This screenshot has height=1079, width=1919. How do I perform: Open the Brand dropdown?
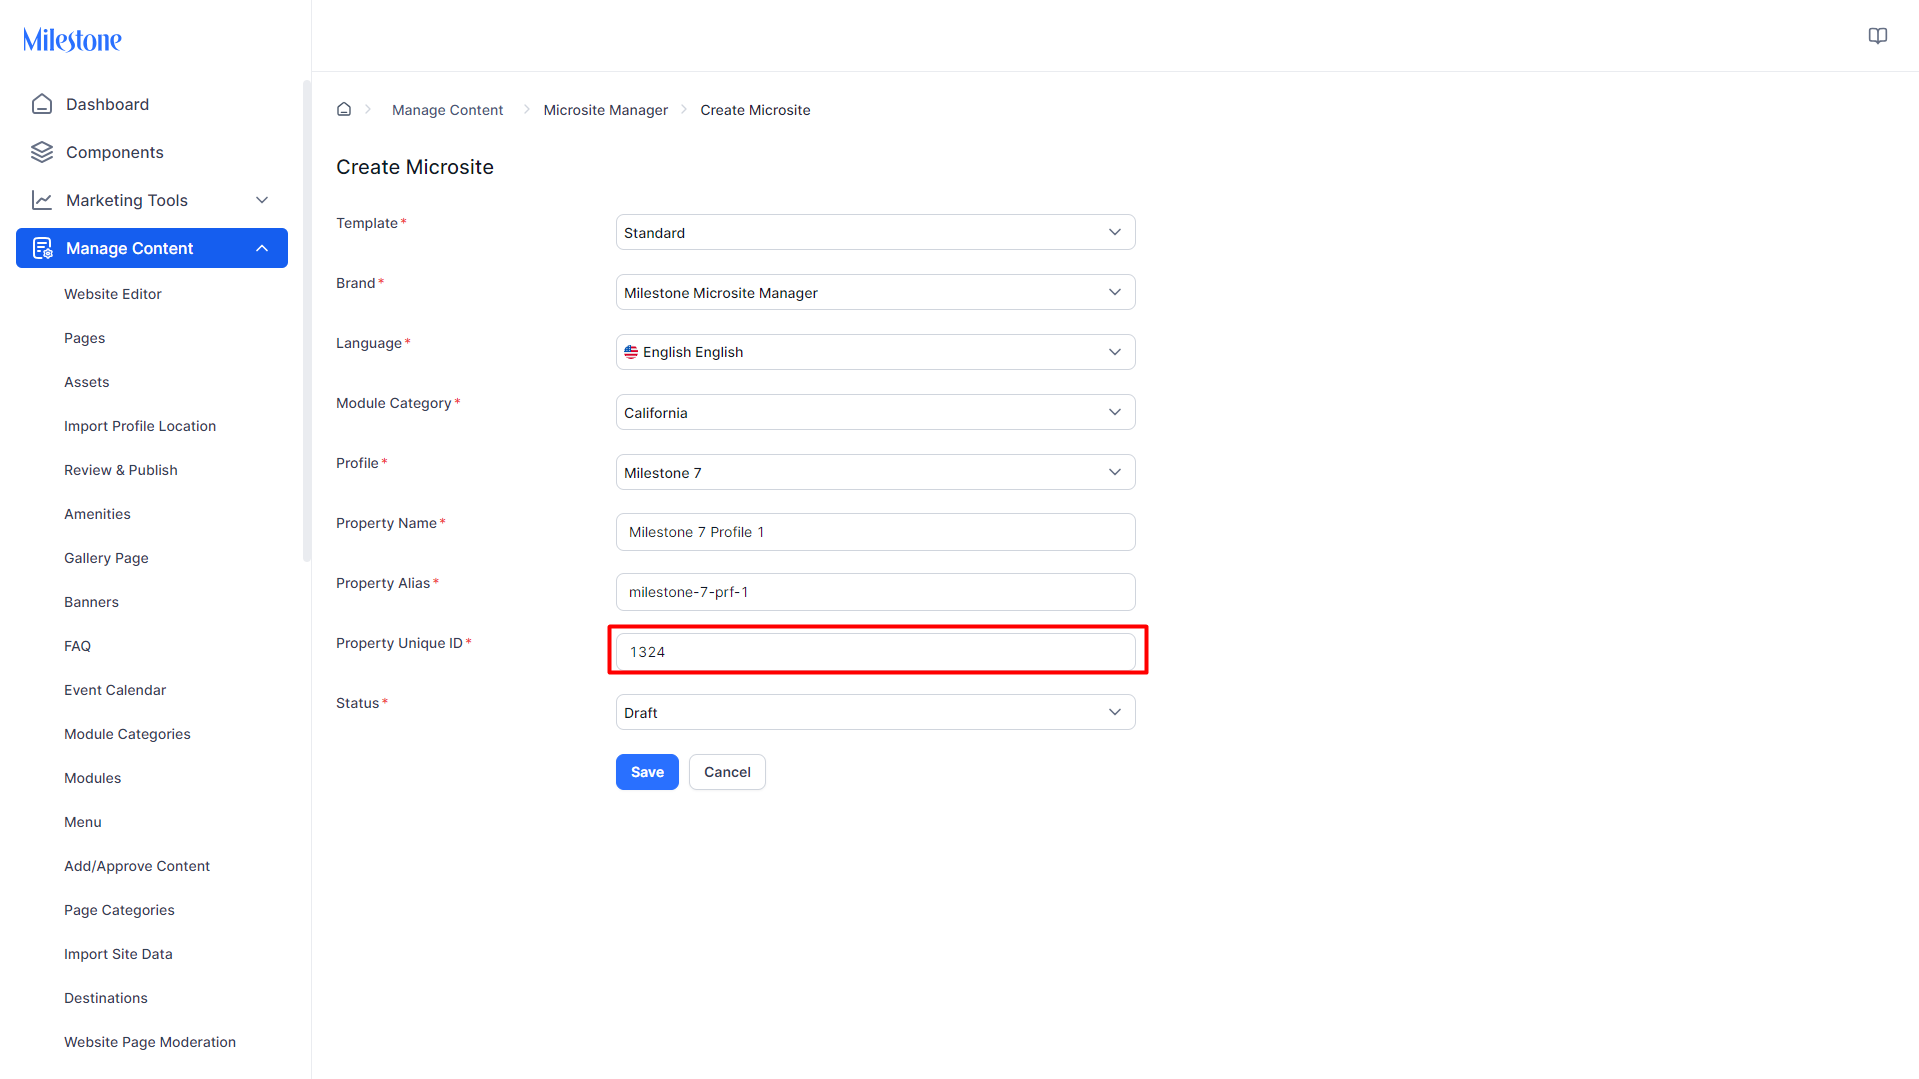tap(876, 292)
